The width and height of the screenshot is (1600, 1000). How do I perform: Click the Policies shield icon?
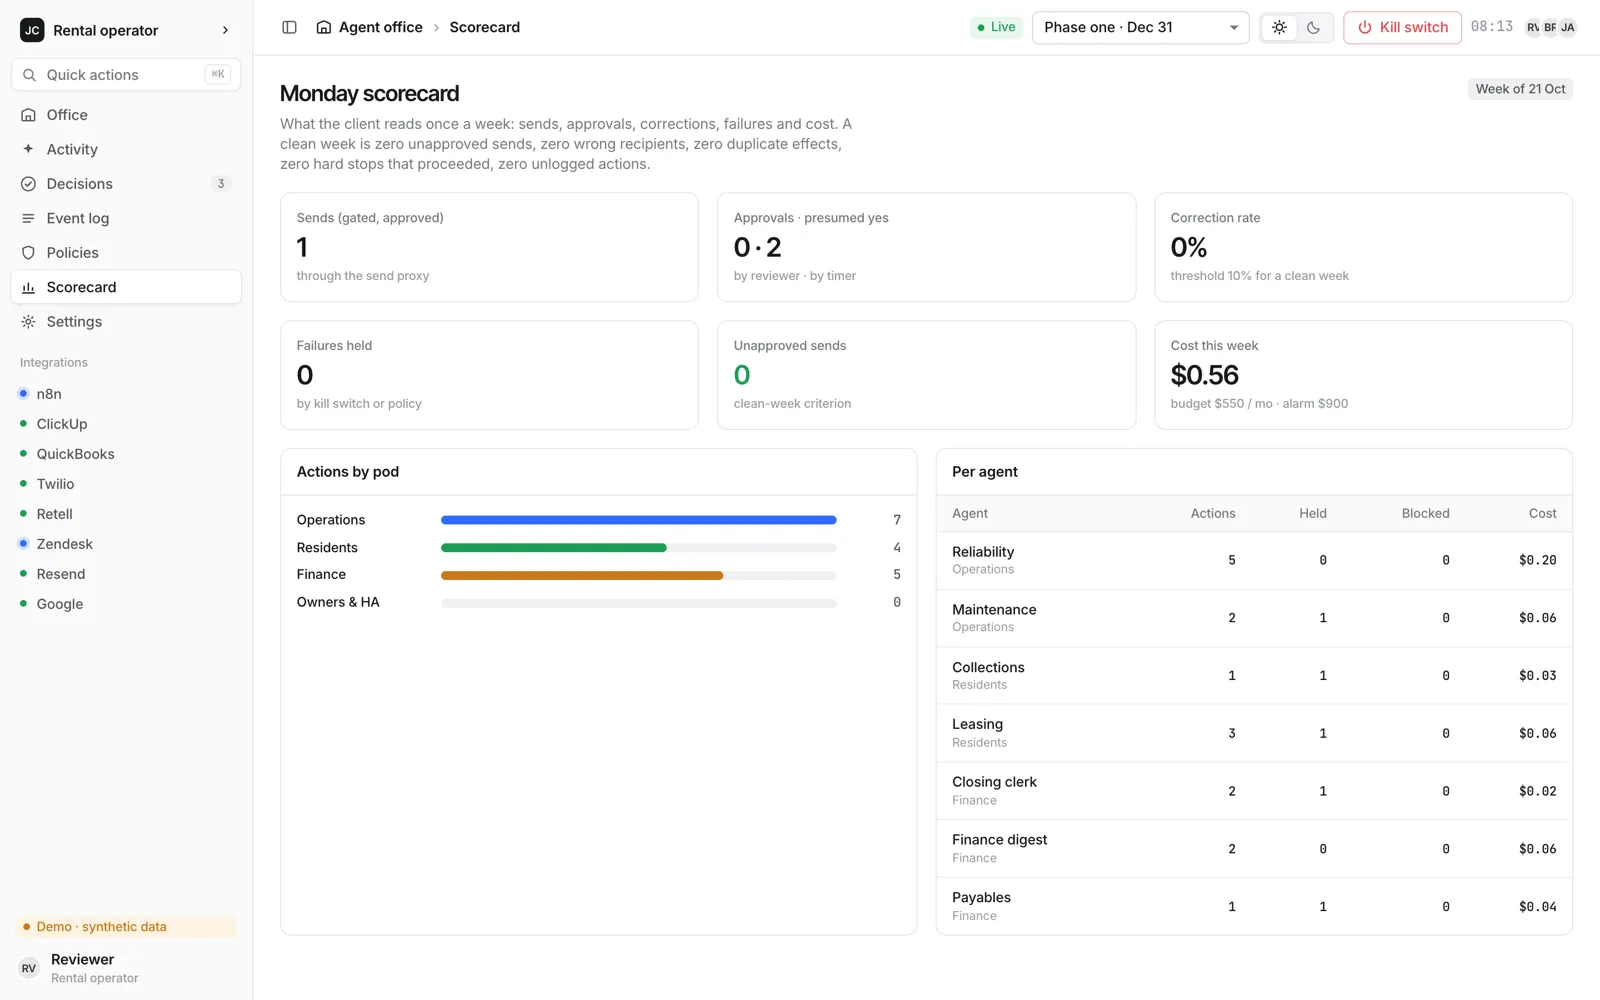(x=29, y=253)
